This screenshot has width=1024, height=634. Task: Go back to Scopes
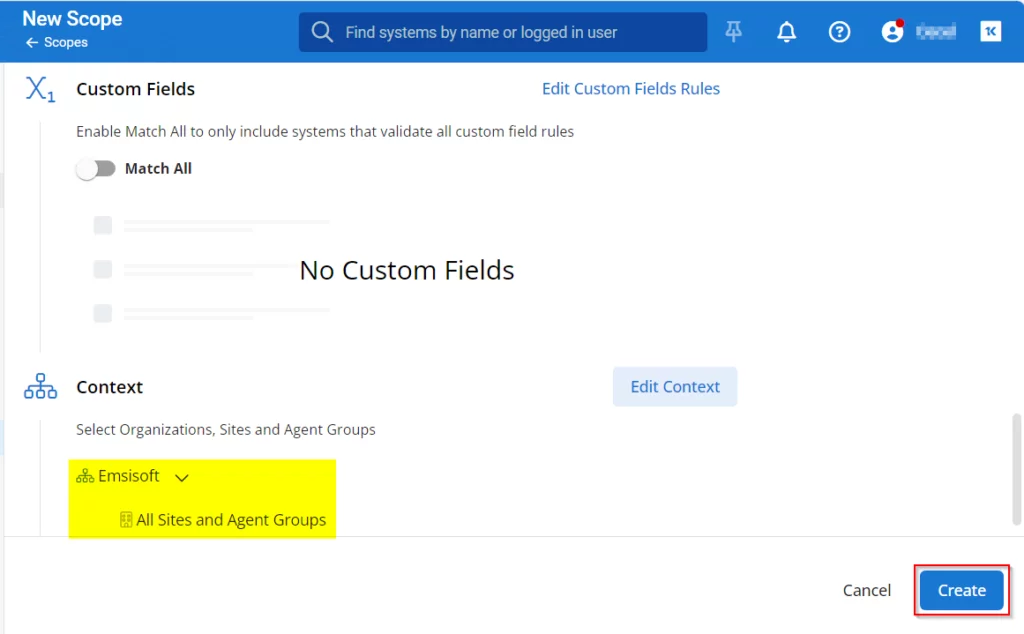tap(57, 43)
